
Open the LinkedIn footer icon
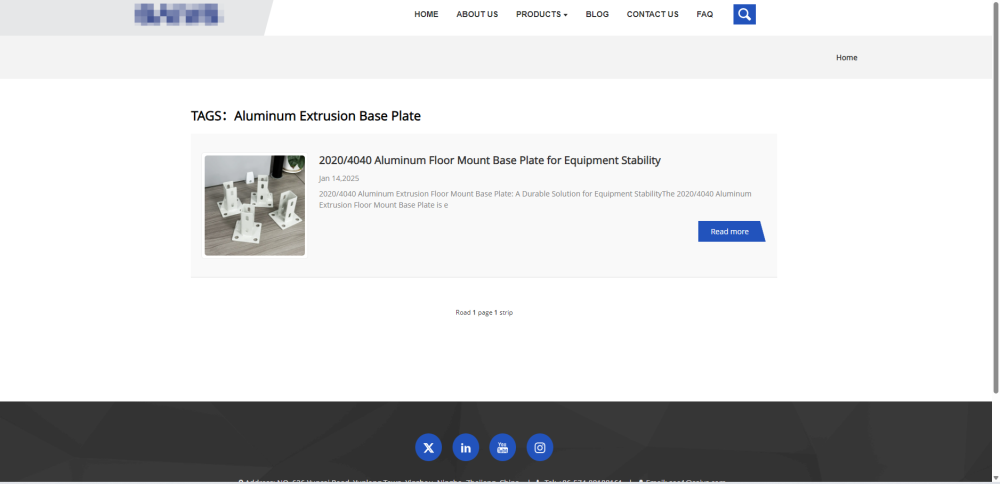[466, 448]
